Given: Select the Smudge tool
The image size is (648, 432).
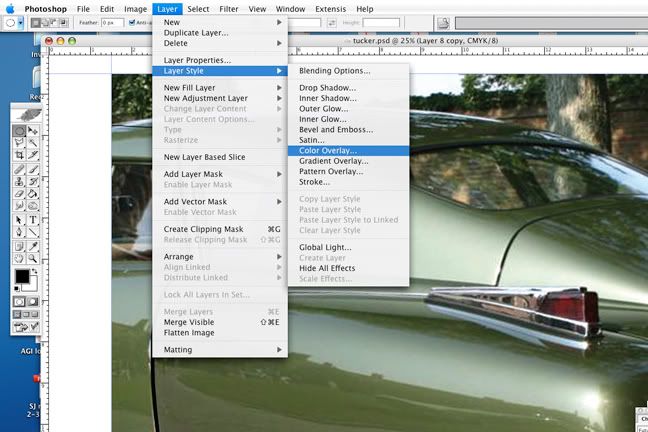Looking at the screenshot, I should click(19, 205).
